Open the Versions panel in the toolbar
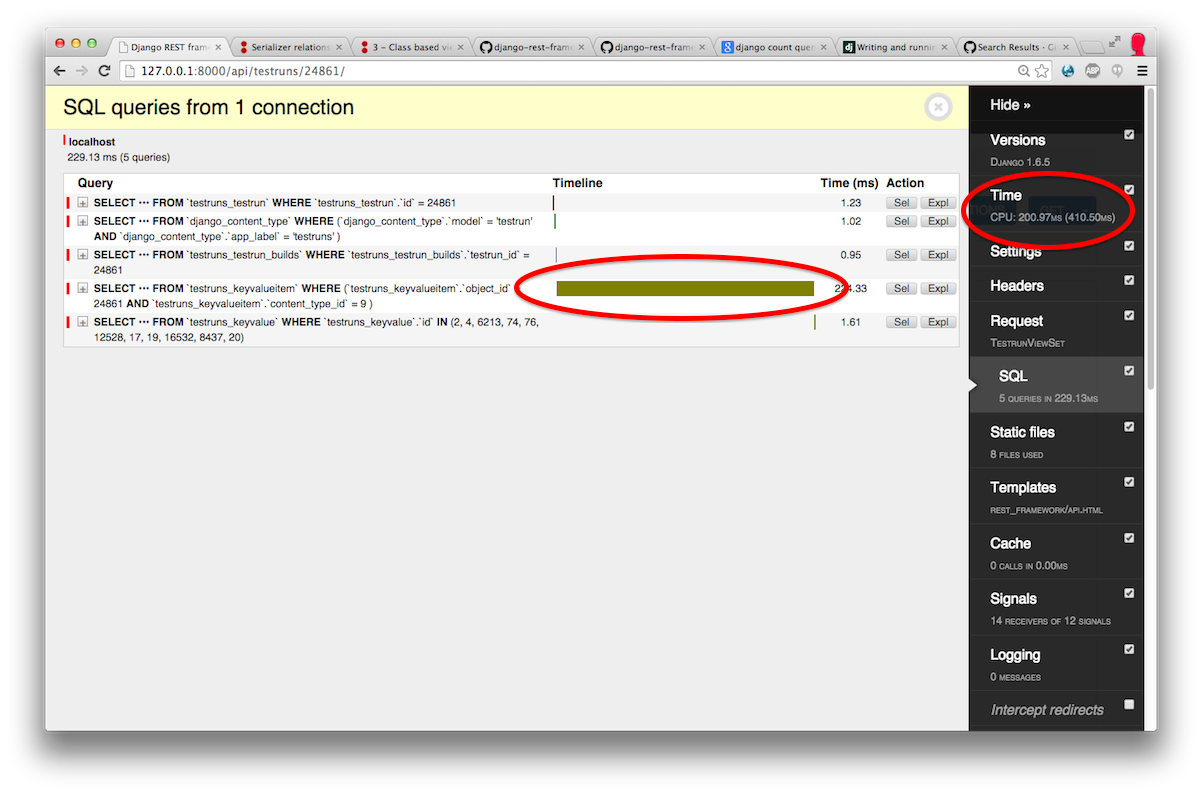Viewport: 1202px width, 794px height. coord(1055,149)
